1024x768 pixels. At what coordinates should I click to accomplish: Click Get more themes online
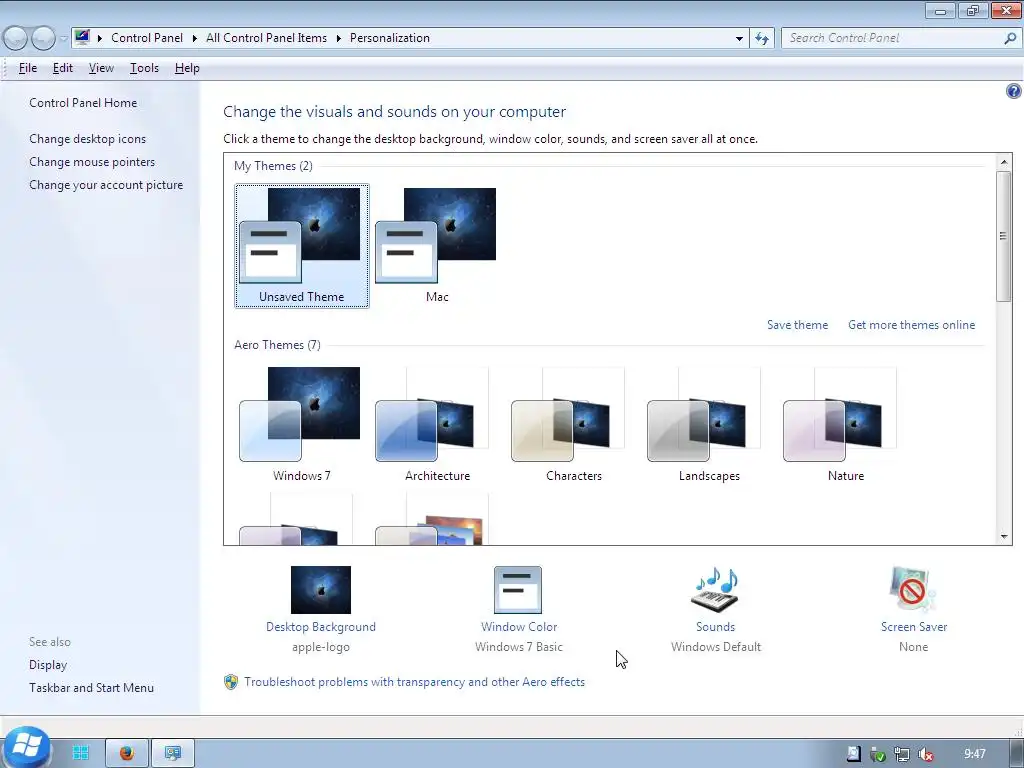click(912, 325)
